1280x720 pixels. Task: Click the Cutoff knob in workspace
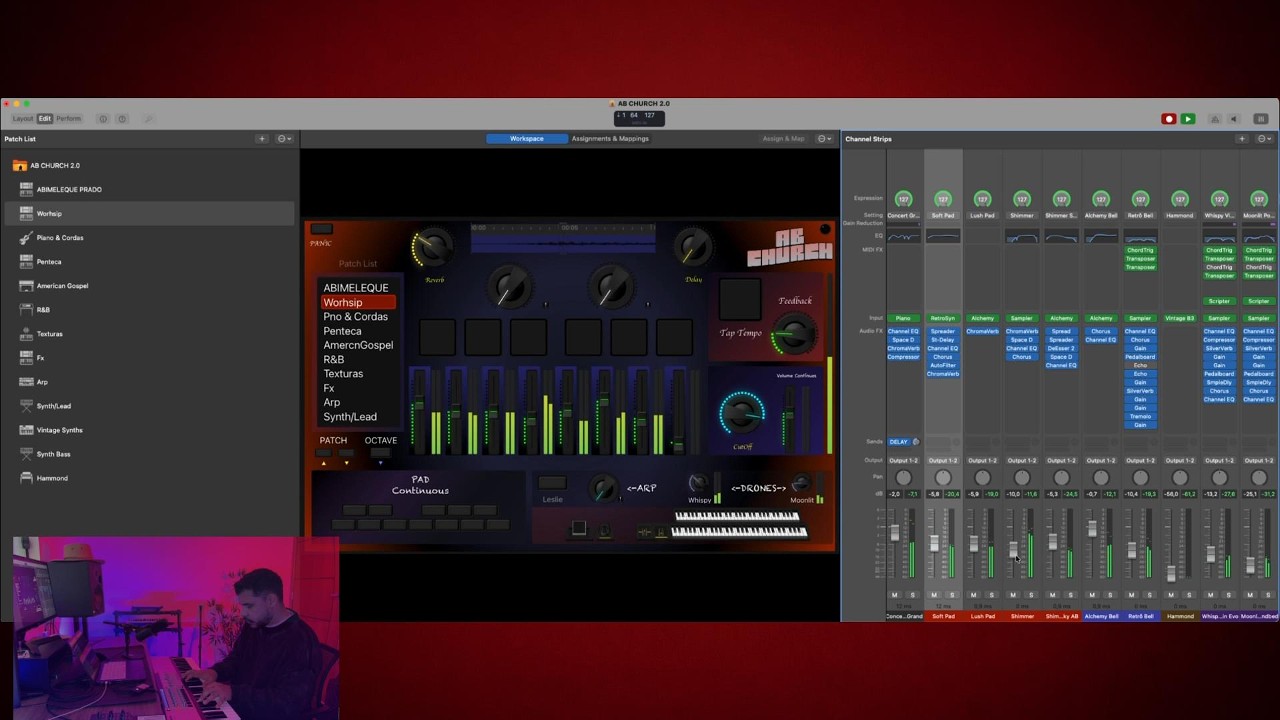[742, 412]
